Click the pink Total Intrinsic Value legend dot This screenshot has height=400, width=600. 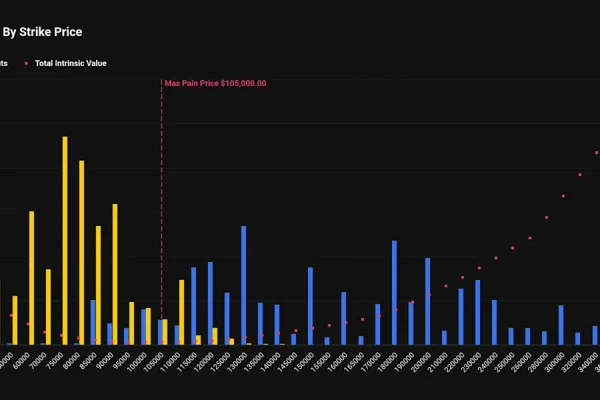coord(26,63)
